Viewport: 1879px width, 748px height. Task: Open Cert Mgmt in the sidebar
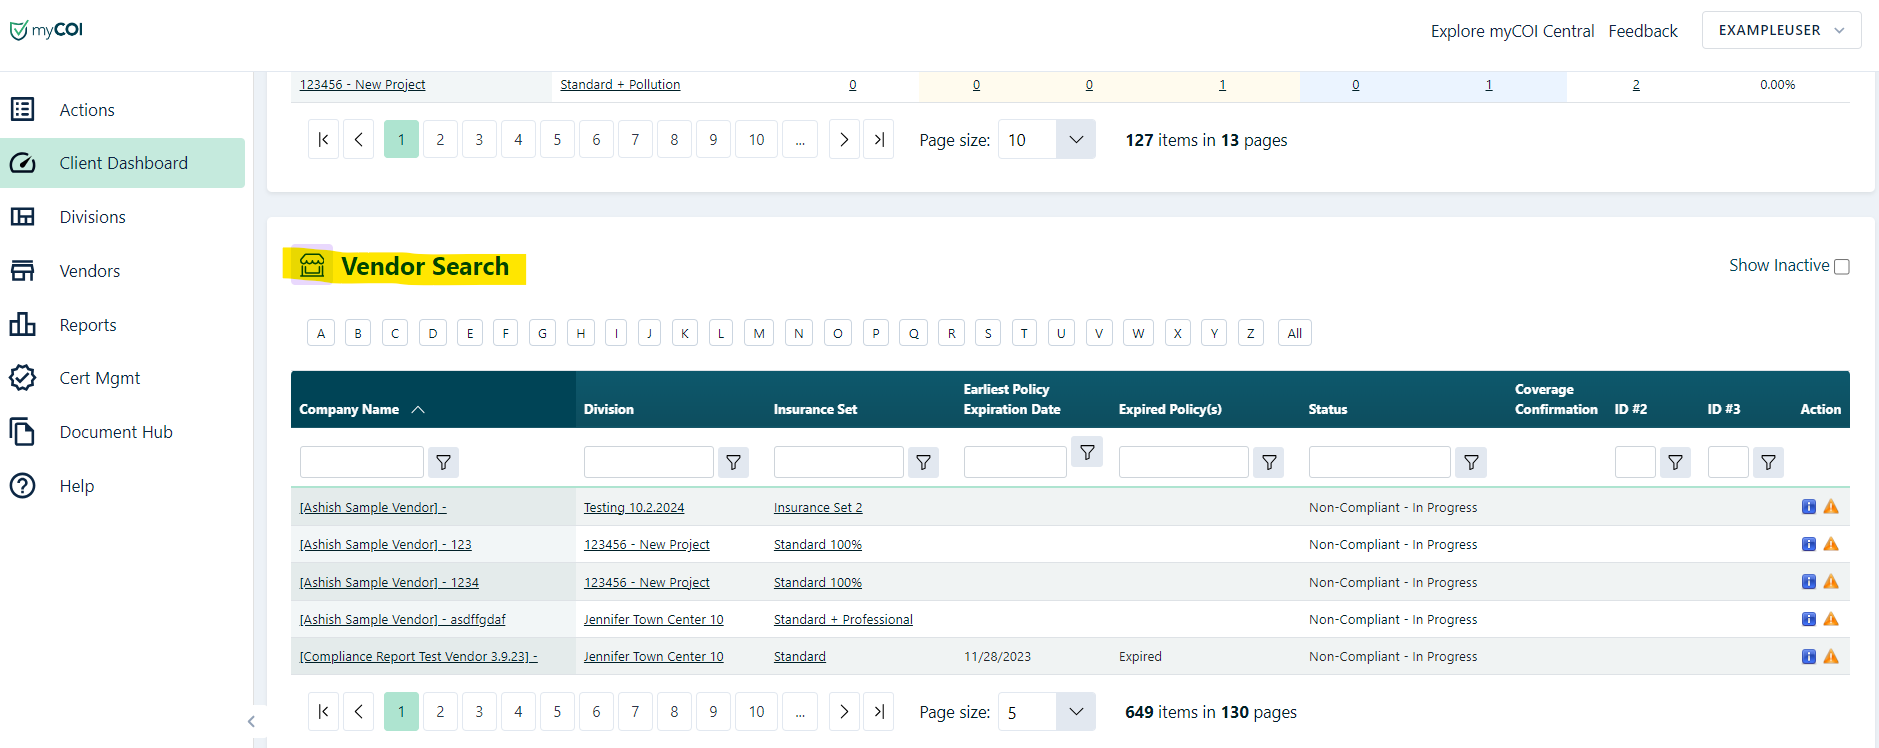coord(99,378)
